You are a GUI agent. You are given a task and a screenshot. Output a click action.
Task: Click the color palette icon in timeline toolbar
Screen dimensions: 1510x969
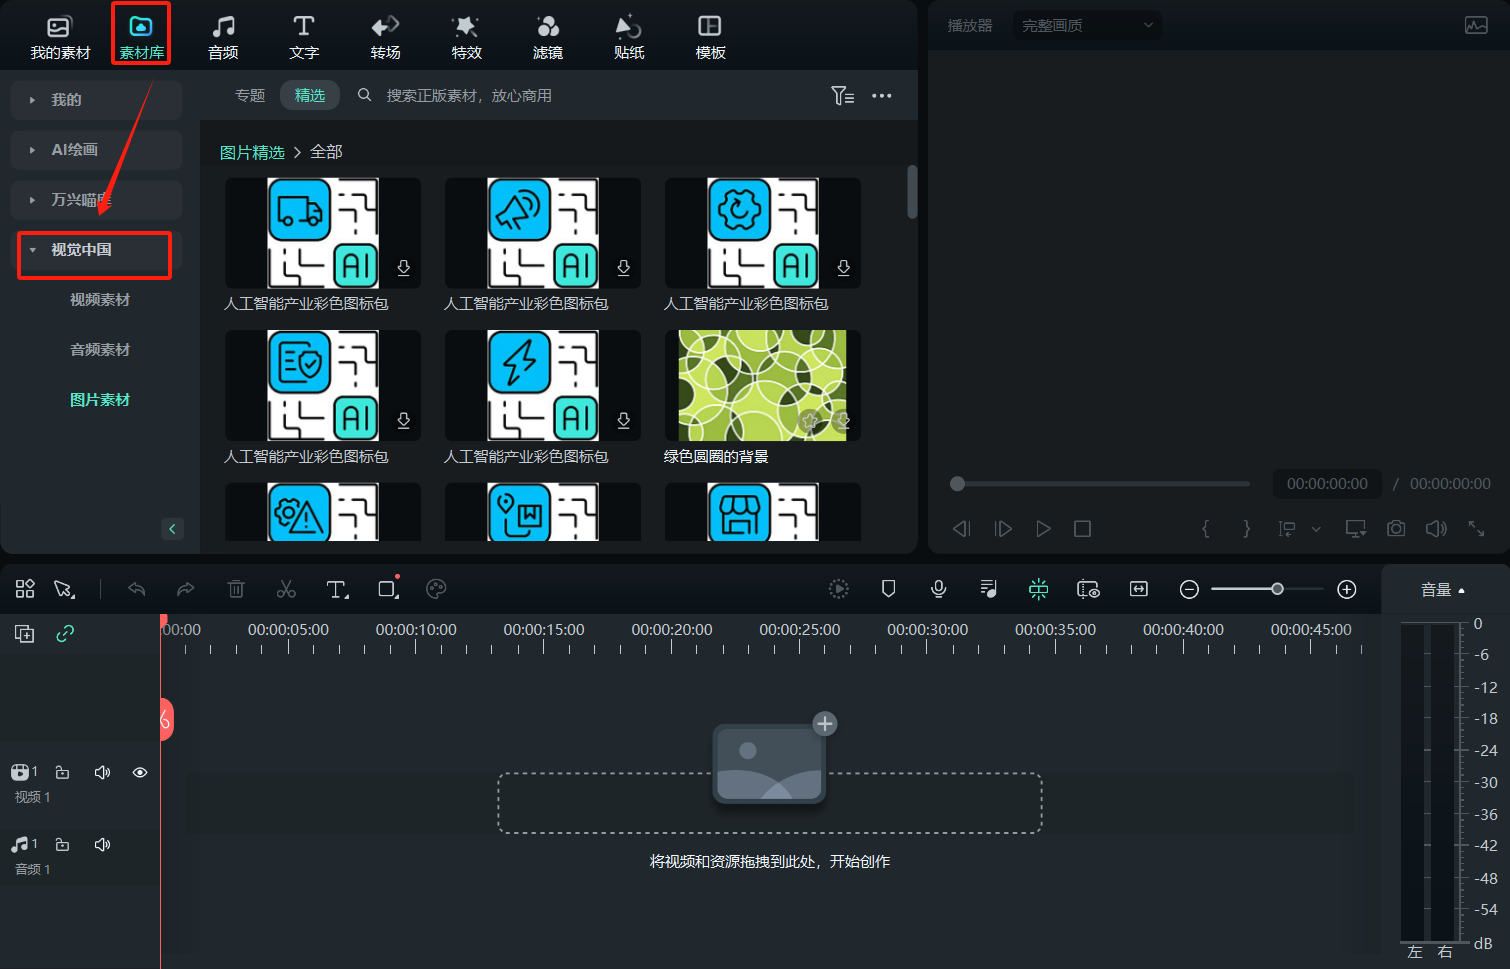coord(436,589)
